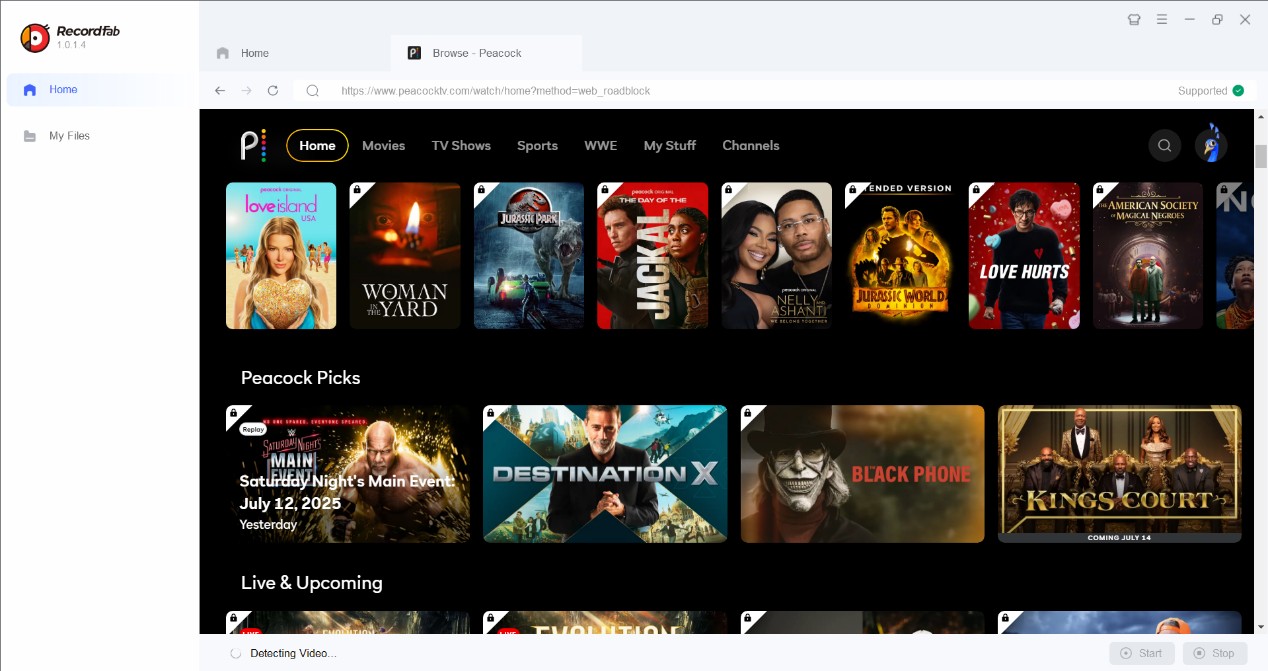Open TV Shows in Peacock navigation
This screenshot has width=1268, height=671.
pyautogui.click(x=461, y=145)
